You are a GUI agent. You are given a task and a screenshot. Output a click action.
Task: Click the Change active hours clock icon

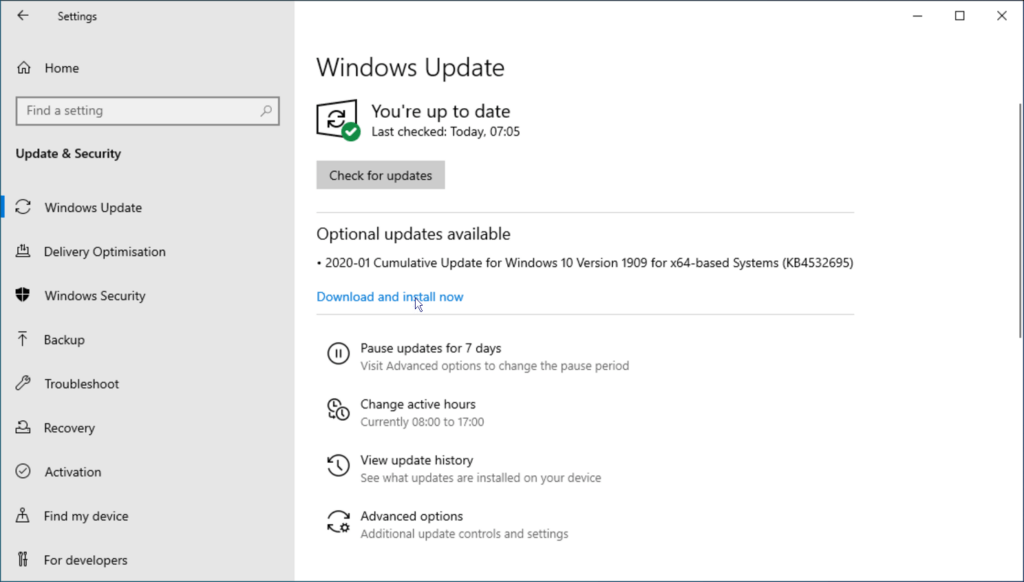pos(339,409)
